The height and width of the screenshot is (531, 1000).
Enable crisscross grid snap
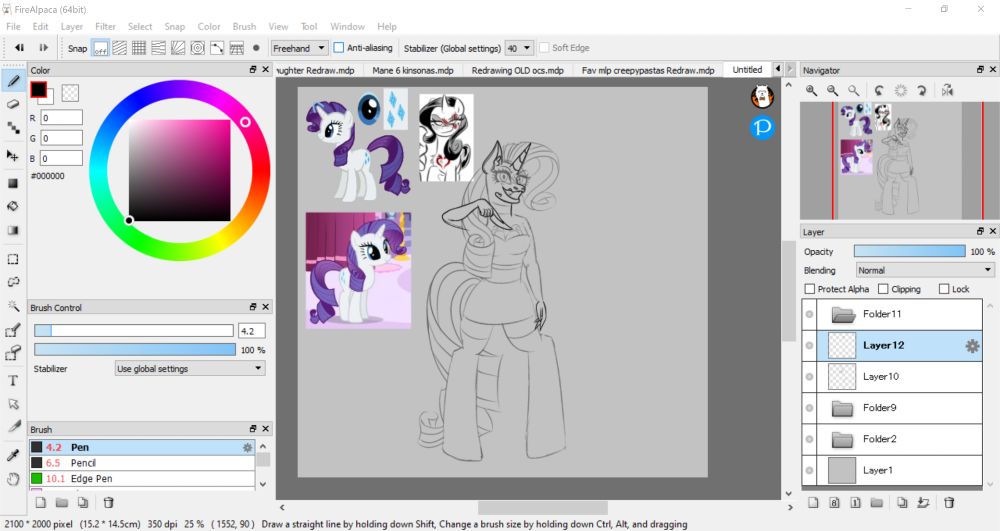click(139, 48)
